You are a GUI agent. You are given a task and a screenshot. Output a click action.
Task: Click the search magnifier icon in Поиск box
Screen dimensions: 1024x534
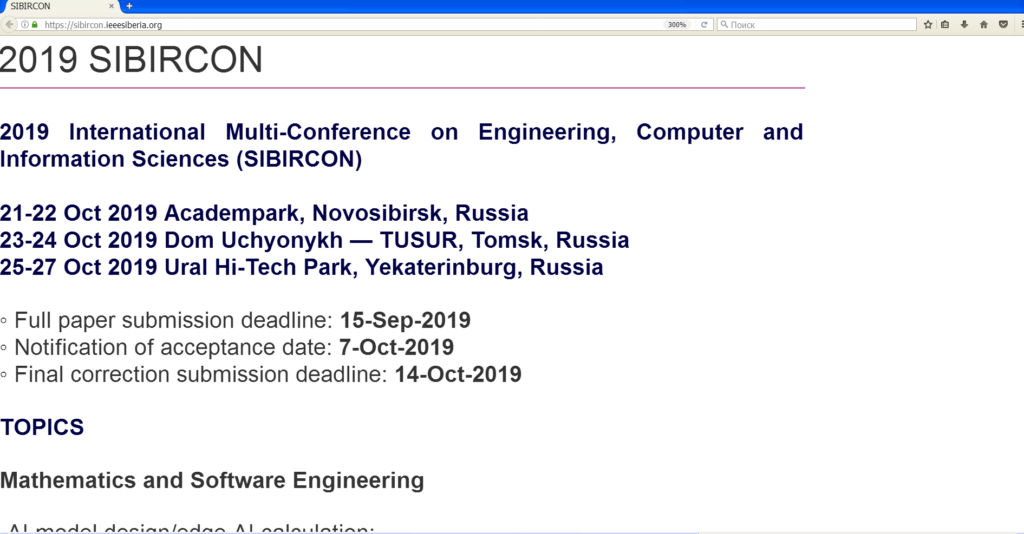click(724, 25)
